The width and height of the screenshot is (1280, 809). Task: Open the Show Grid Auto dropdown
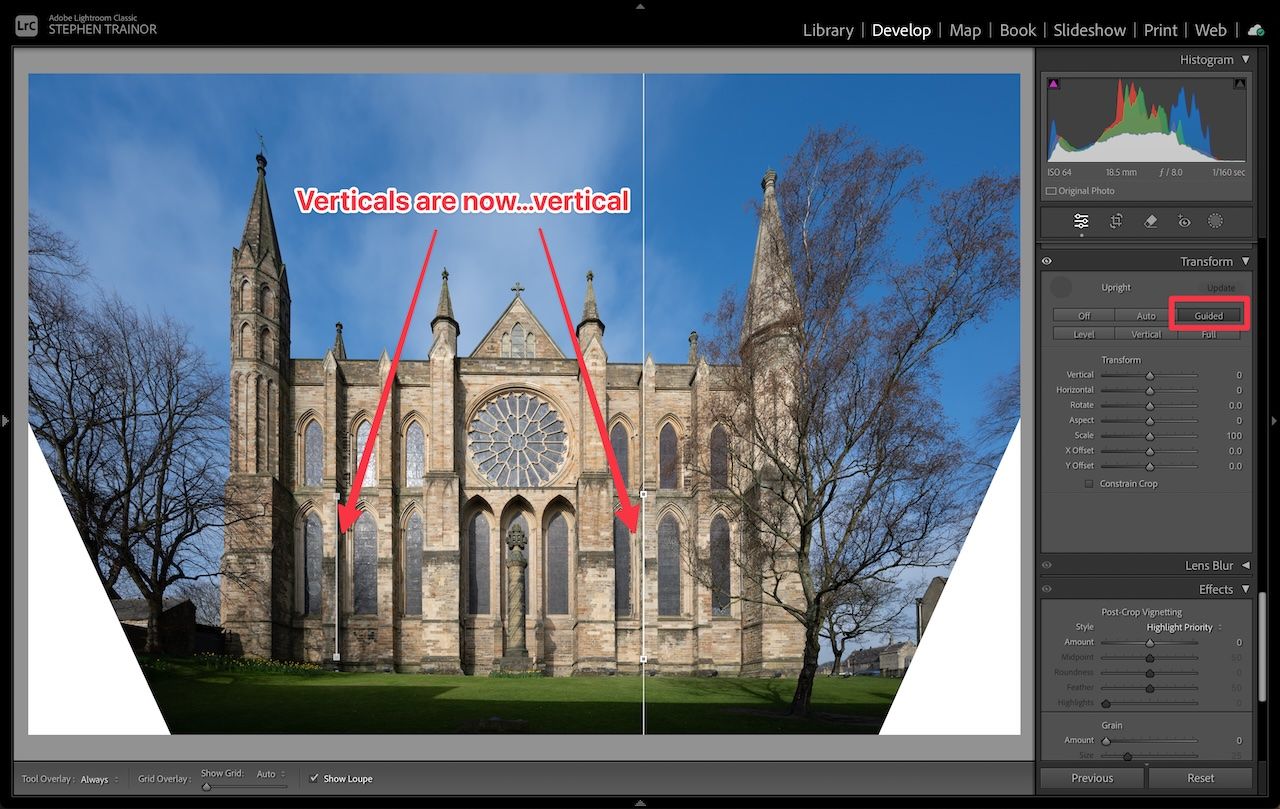pos(270,775)
